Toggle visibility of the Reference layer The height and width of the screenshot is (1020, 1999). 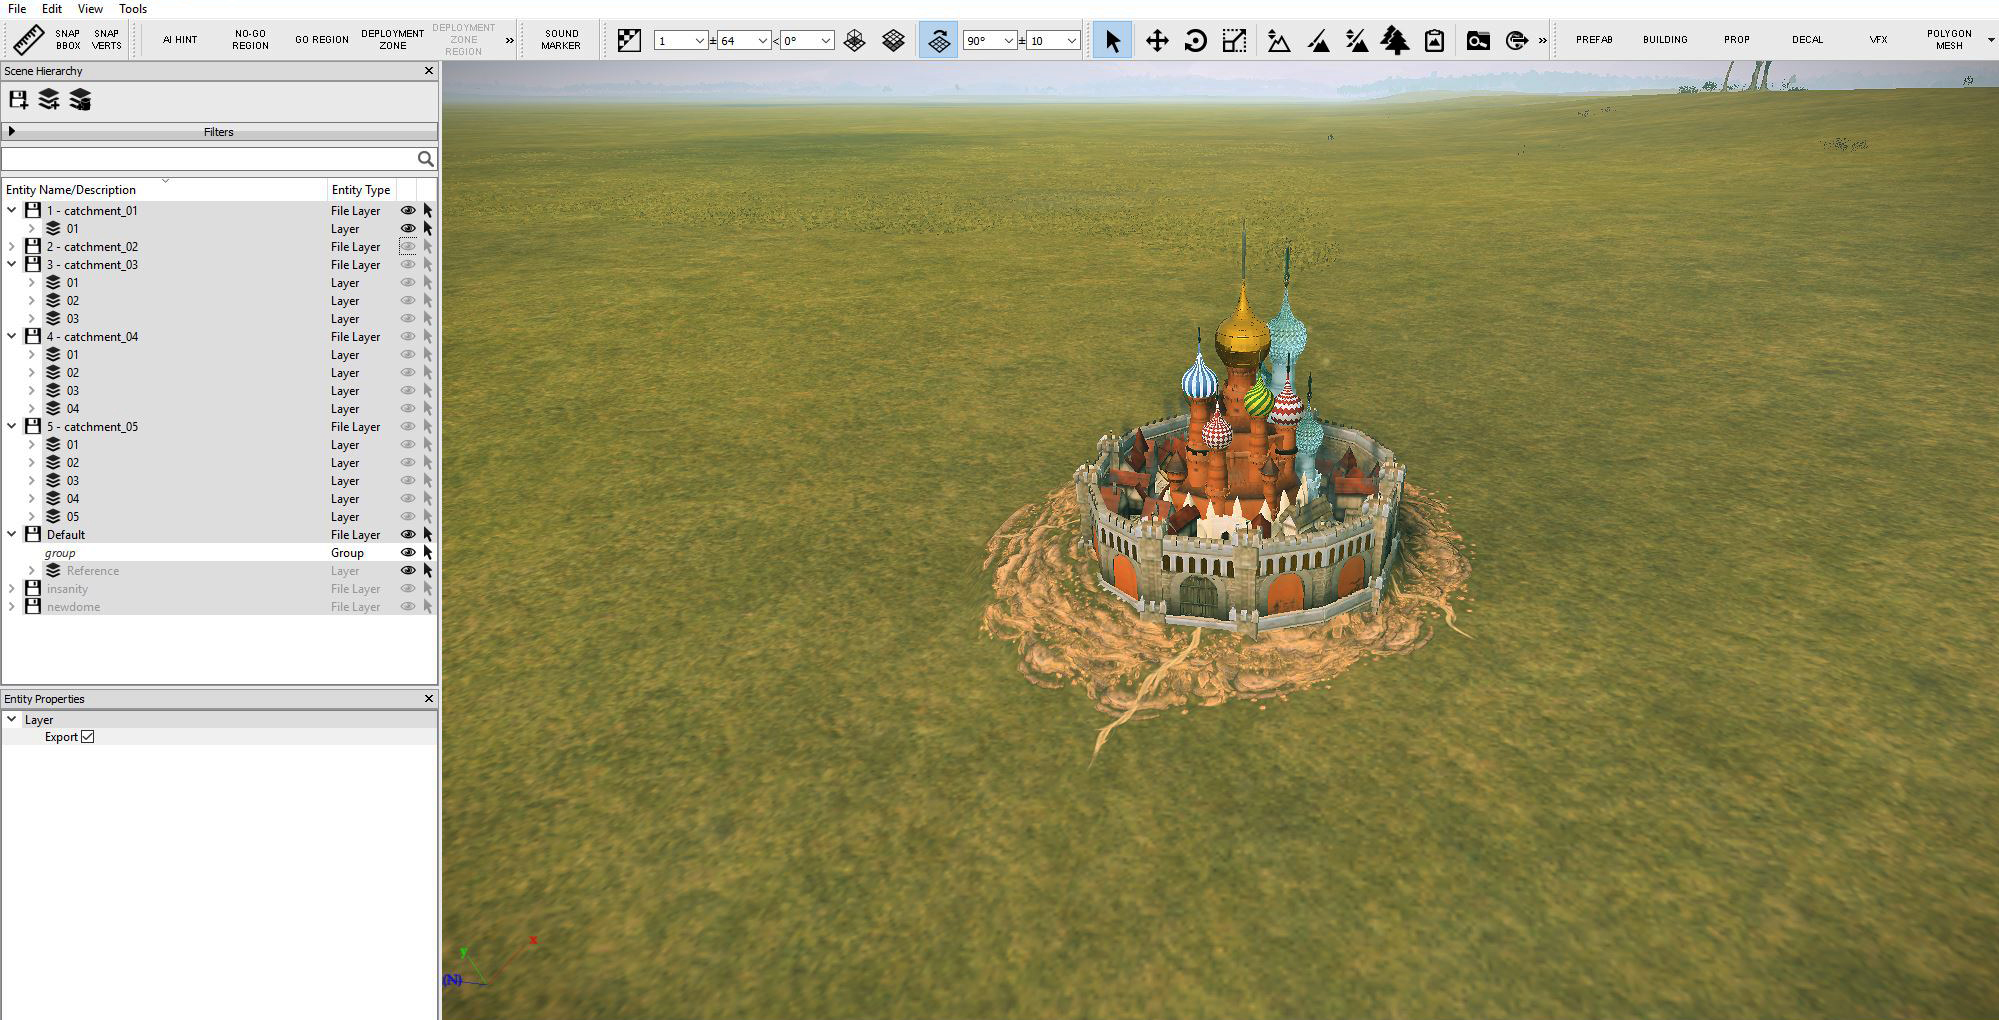point(408,571)
